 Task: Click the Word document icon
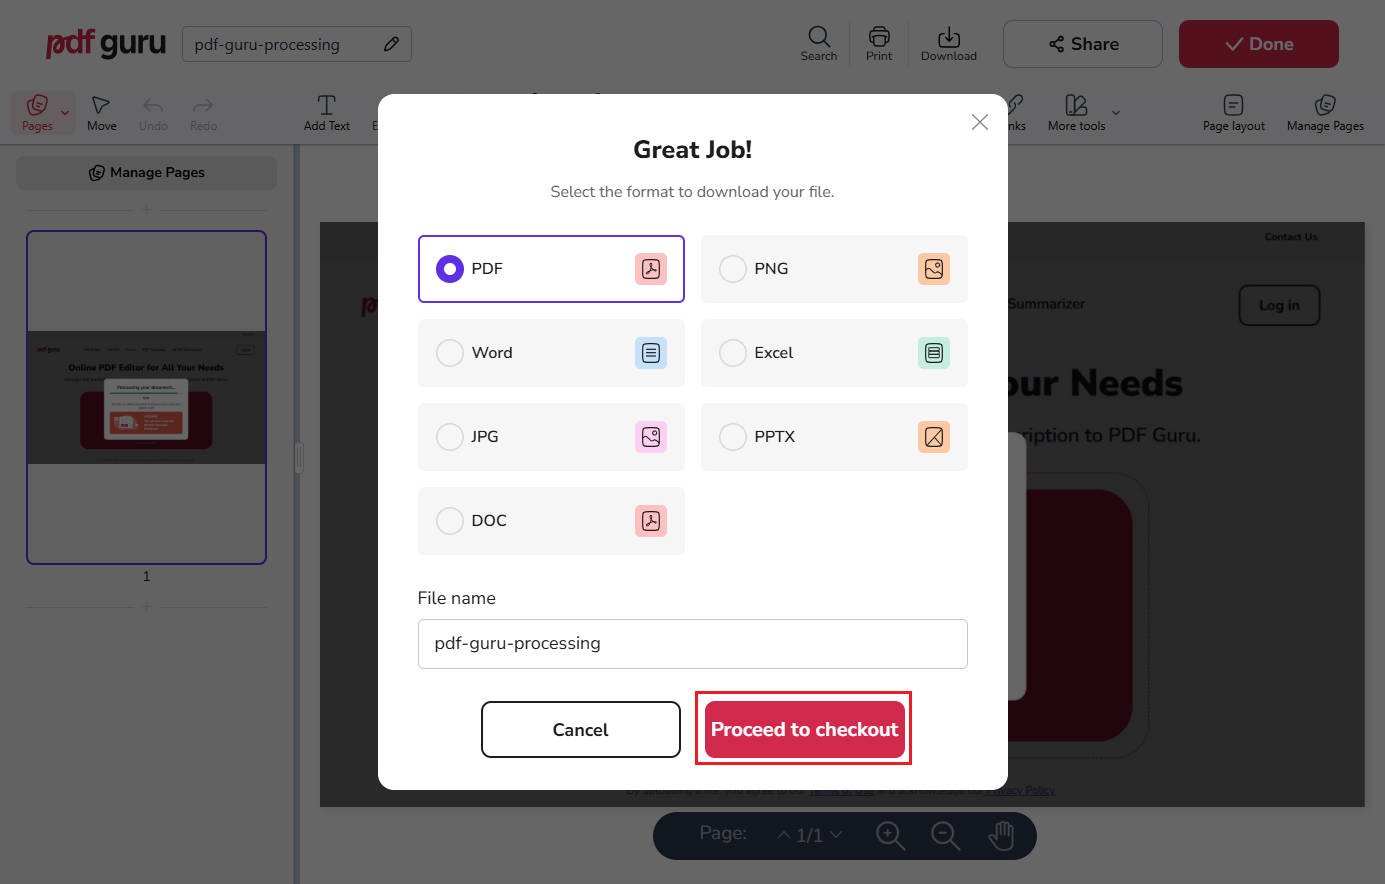tap(651, 353)
